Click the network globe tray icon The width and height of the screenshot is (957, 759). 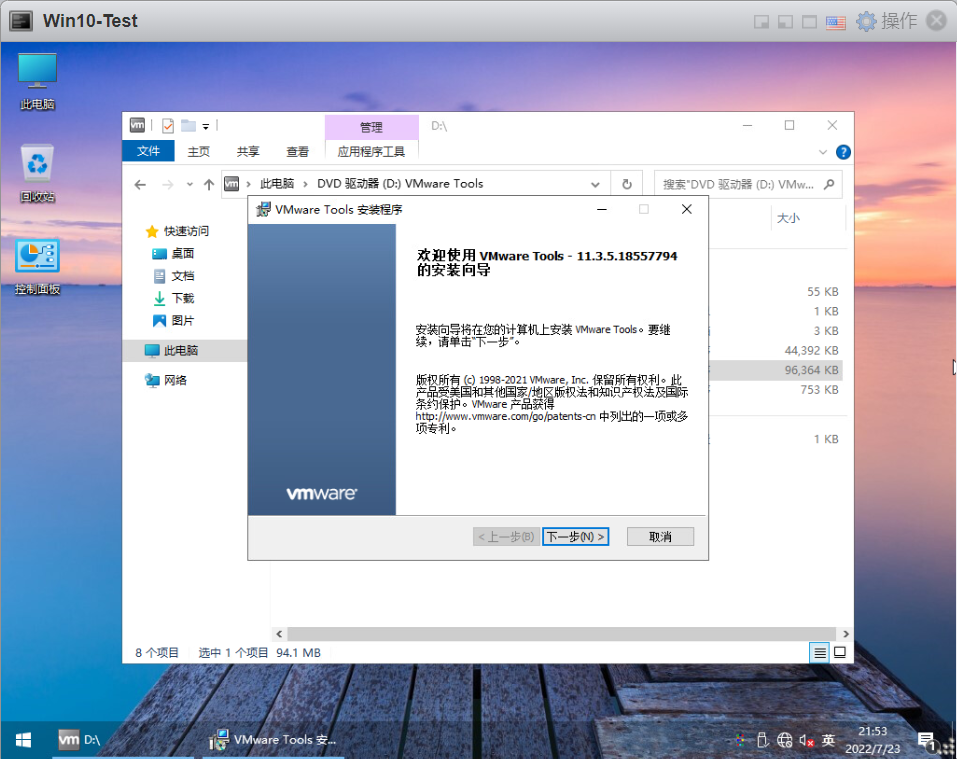(x=784, y=740)
